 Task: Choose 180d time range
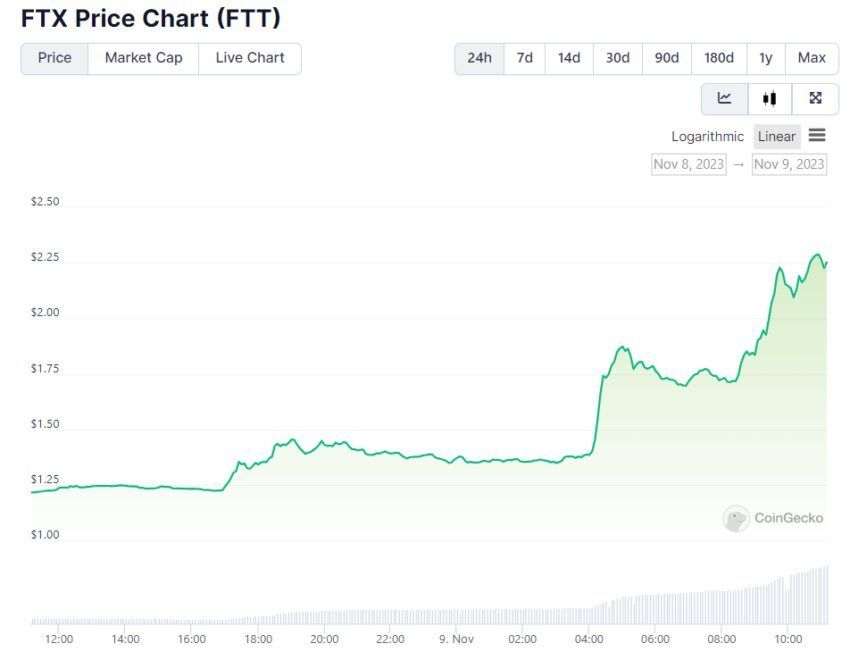(x=719, y=58)
